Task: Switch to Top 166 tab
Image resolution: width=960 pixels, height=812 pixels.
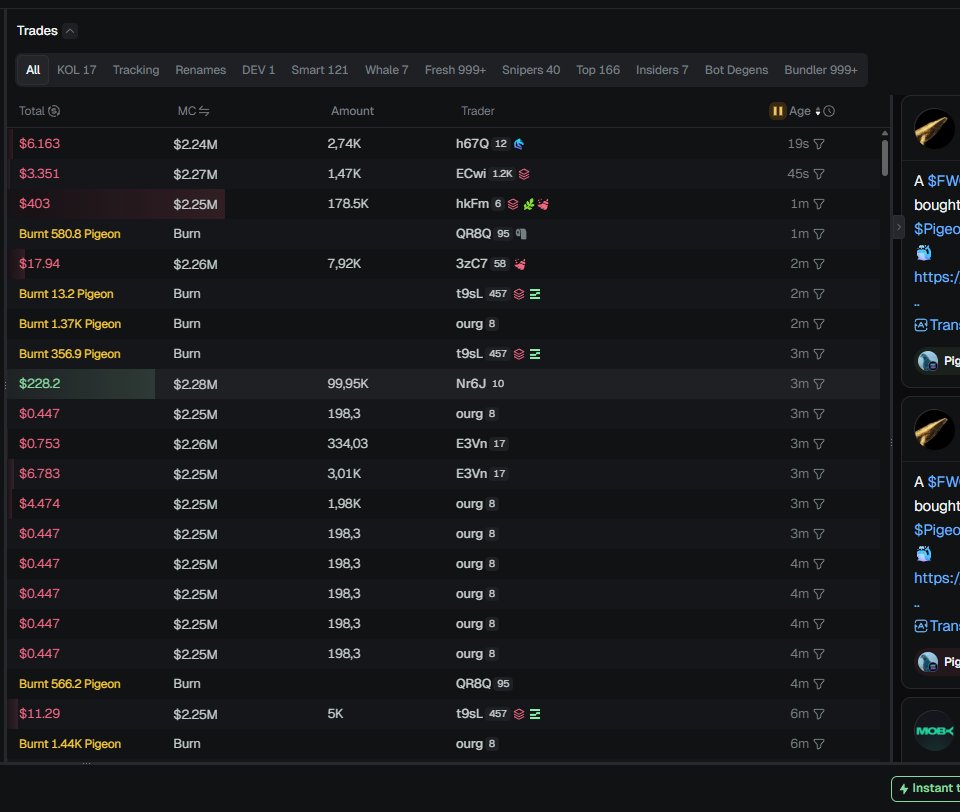Action: [598, 70]
